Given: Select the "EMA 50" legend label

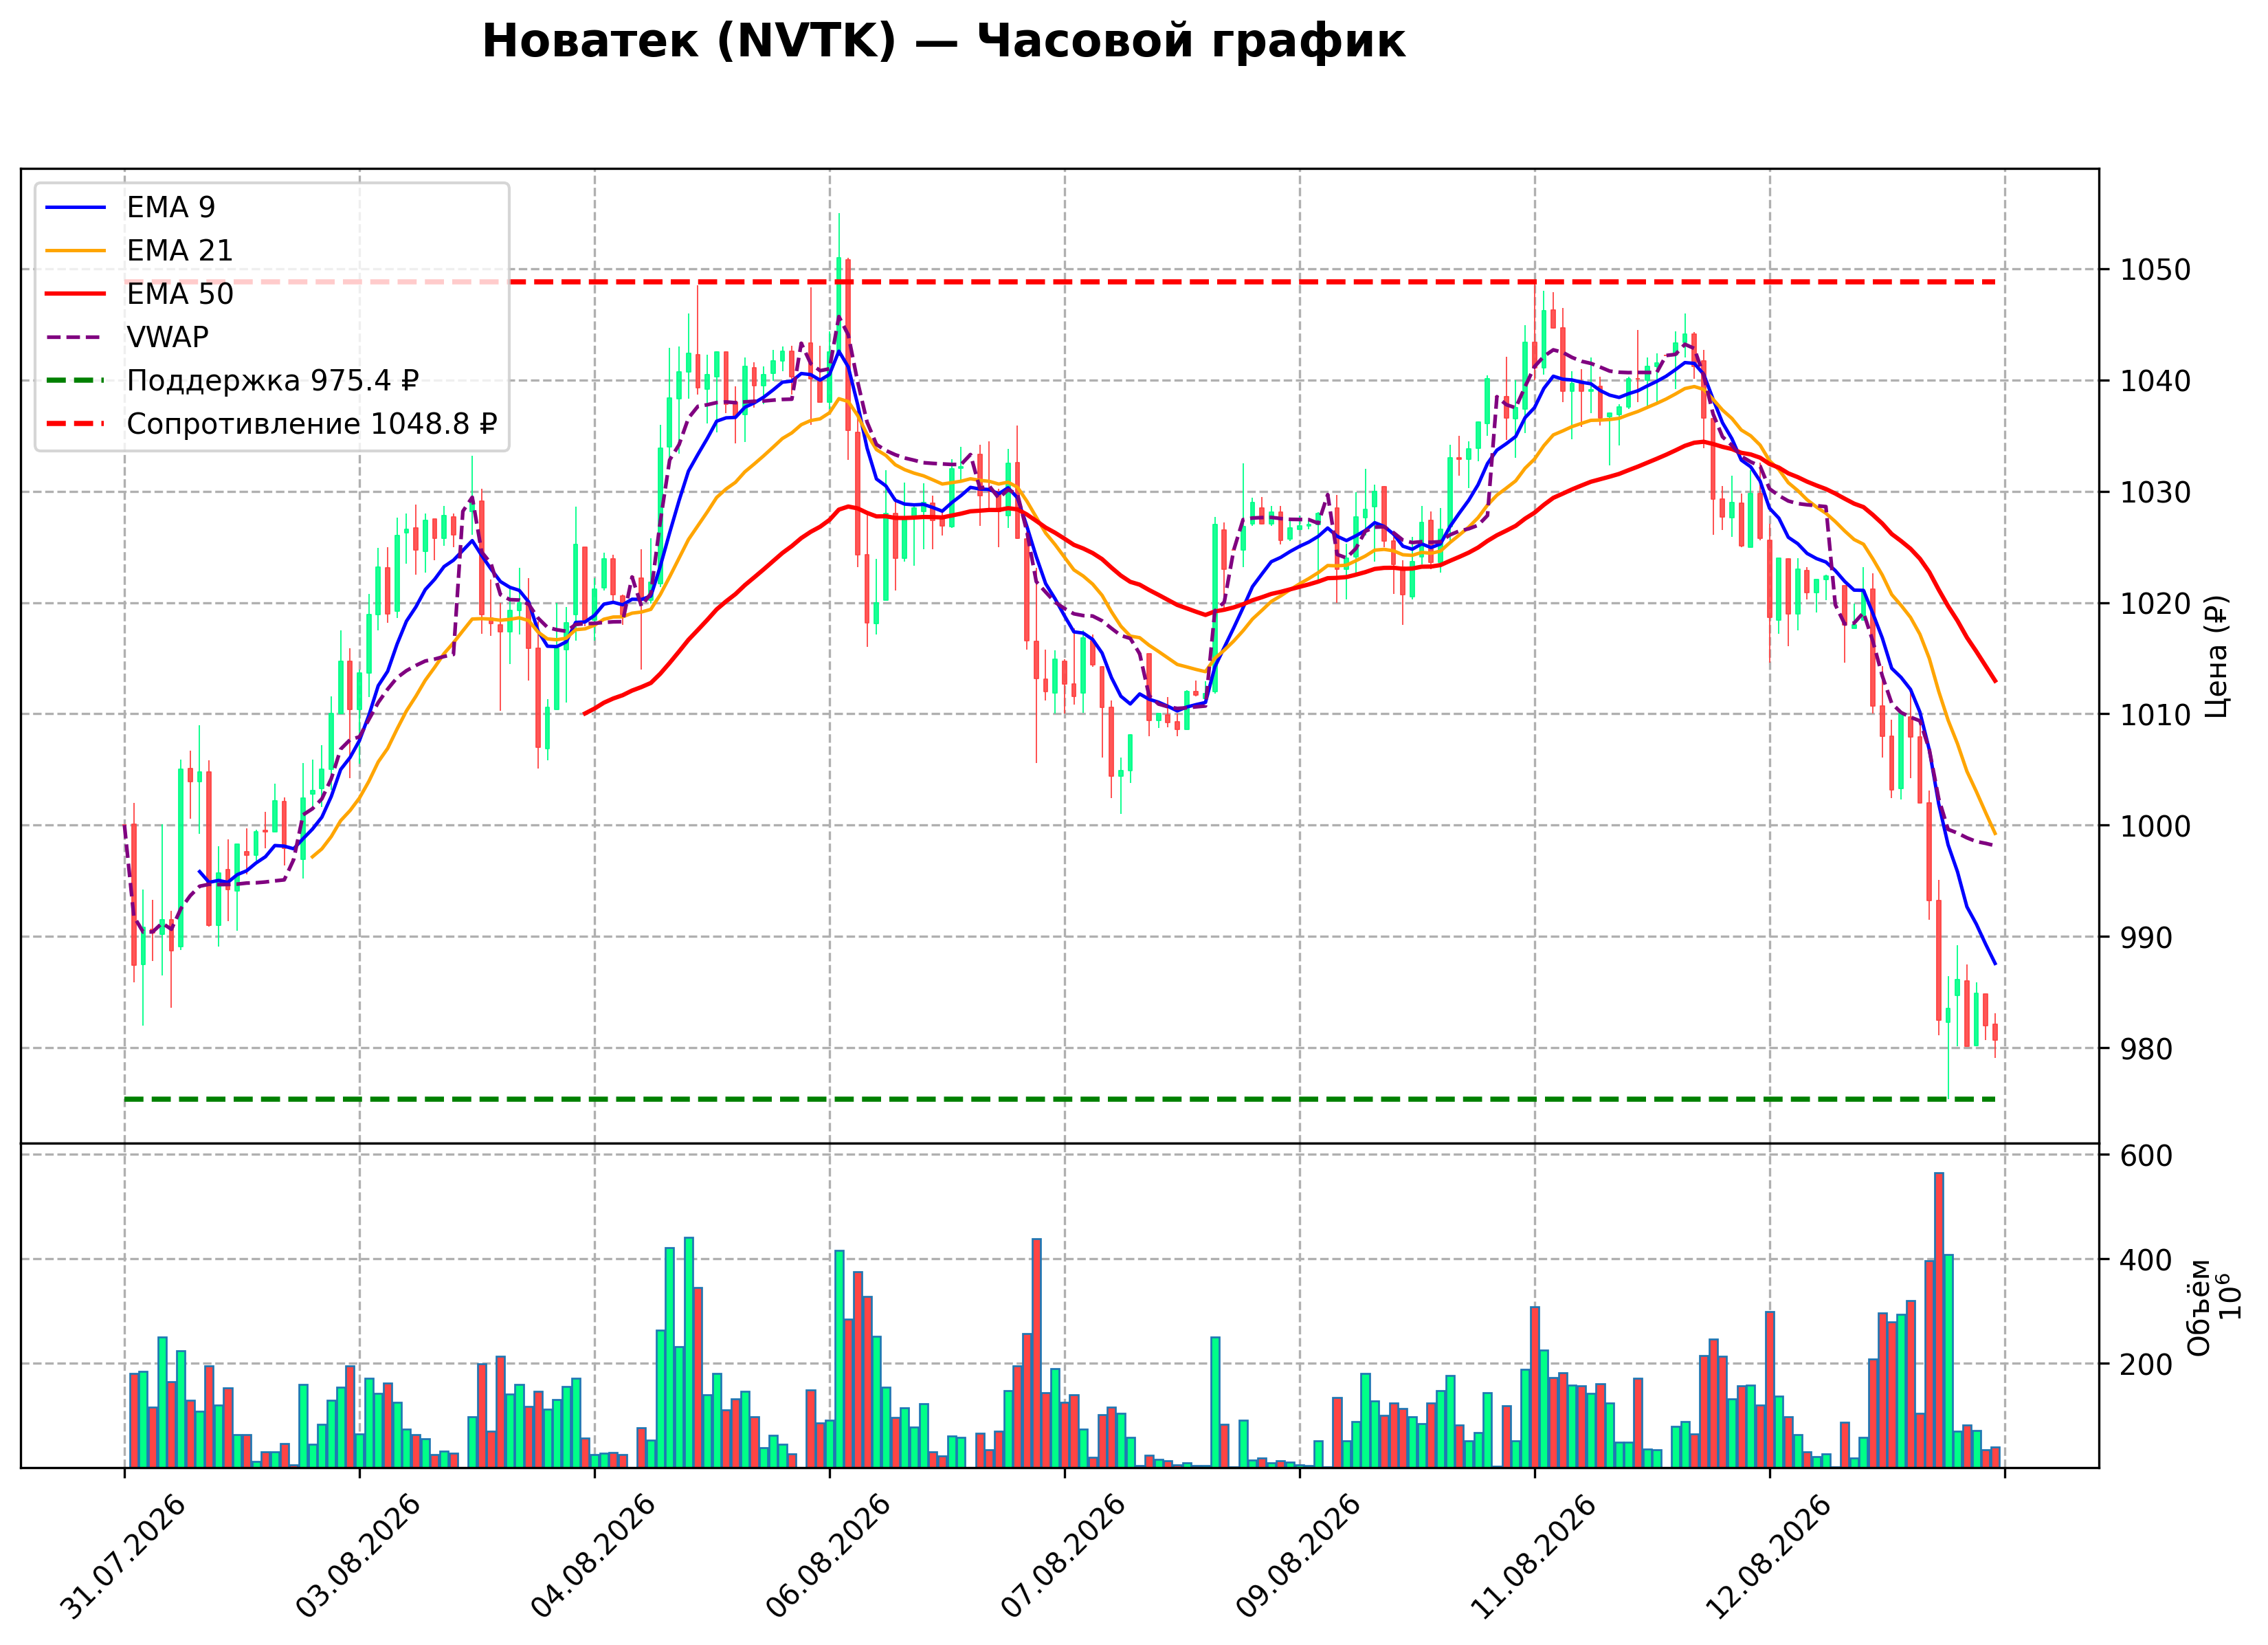Looking at the screenshot, I should click(x=179, y=294).
